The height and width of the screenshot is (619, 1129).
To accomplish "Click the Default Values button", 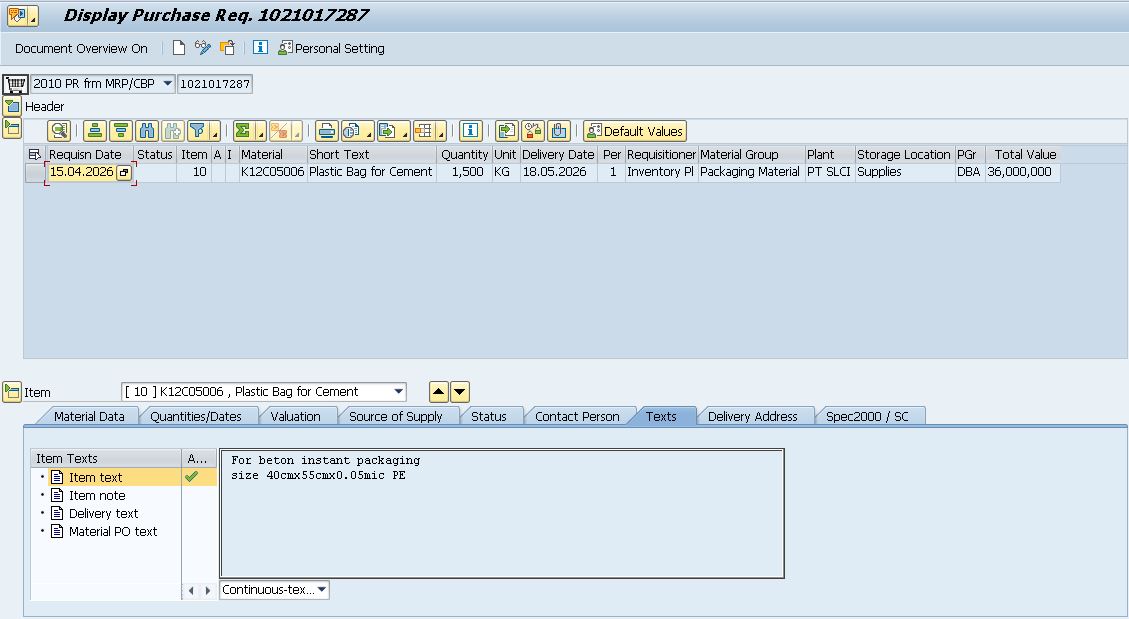I will 635,131.
